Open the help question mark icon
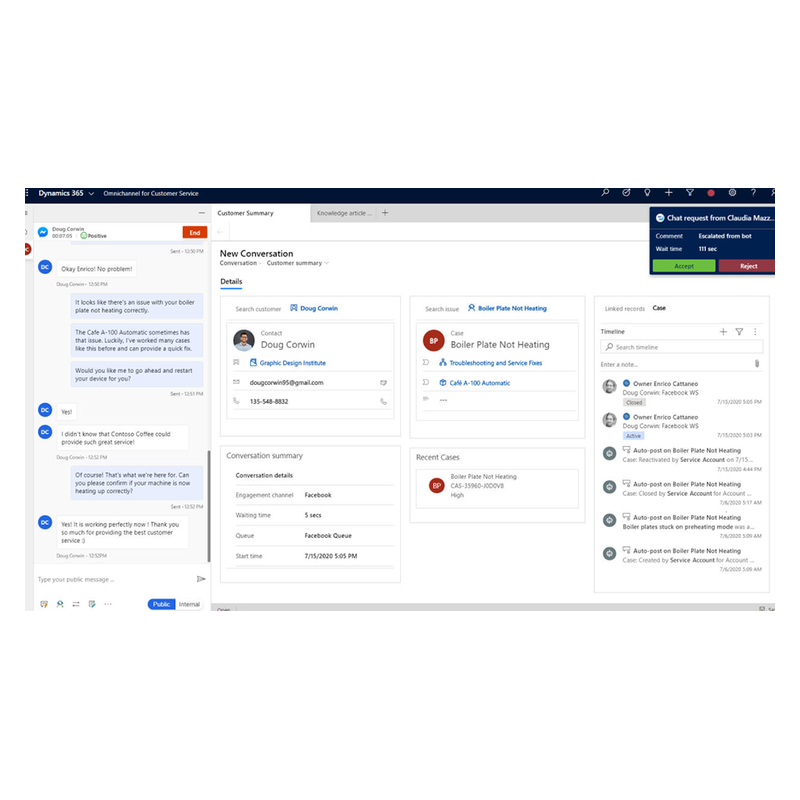This screenshot has height=800, width=800. (753, 193)
